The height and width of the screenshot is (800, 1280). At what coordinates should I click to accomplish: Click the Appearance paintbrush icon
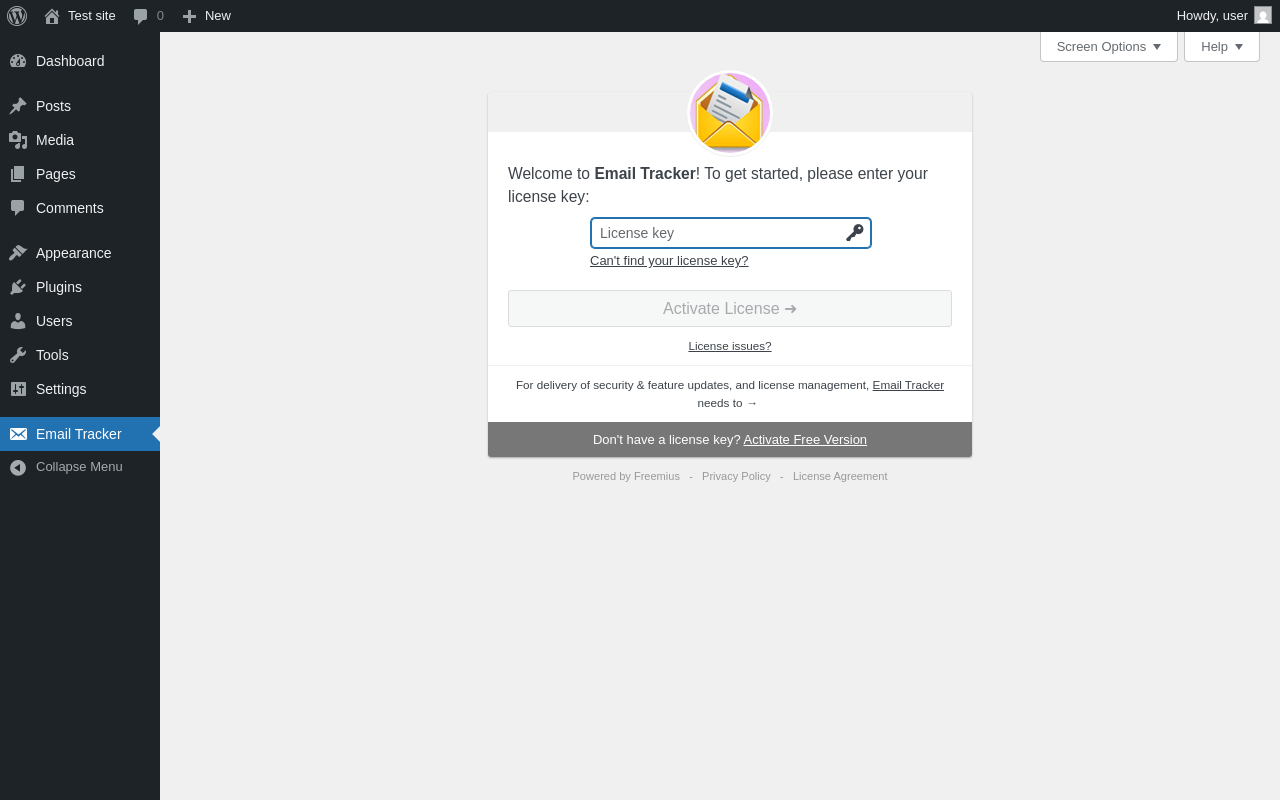coord(18,253)
